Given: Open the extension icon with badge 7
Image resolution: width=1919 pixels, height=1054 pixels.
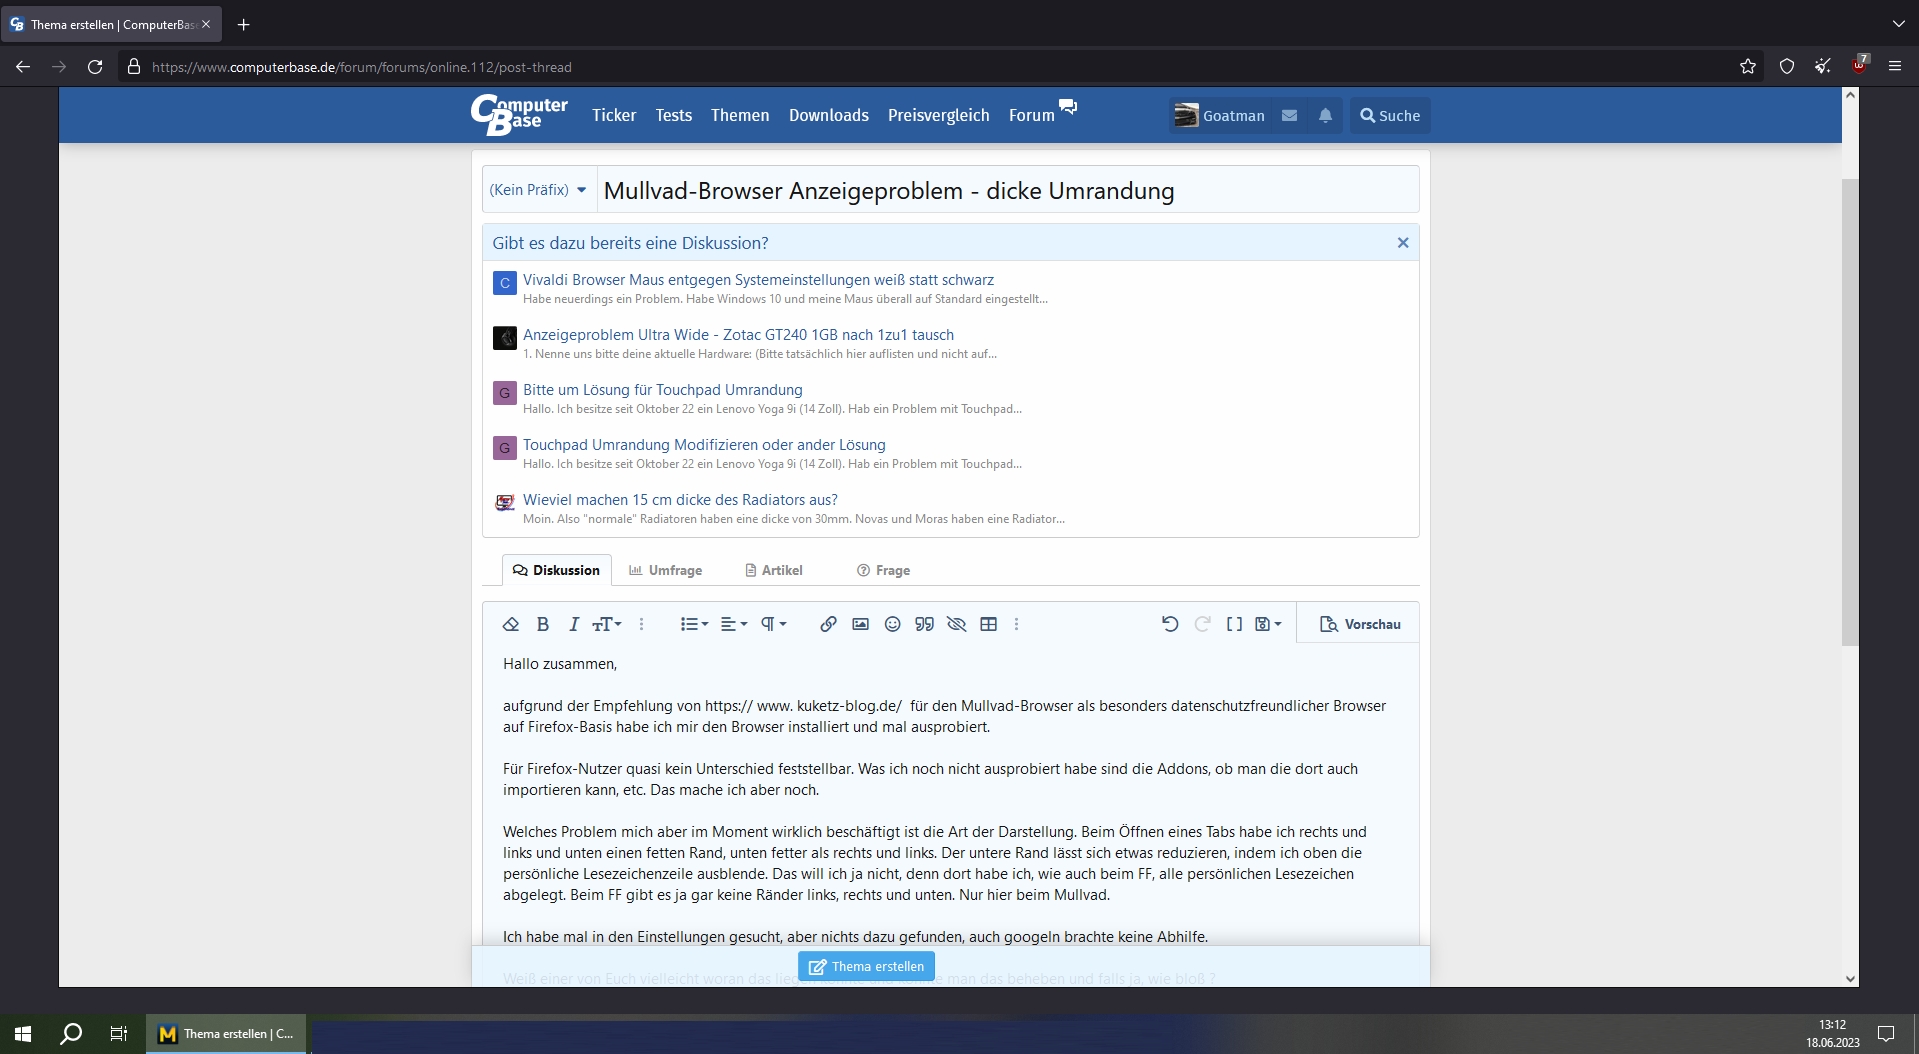Looking at the screenshot, I should [x=1859, y=65].
